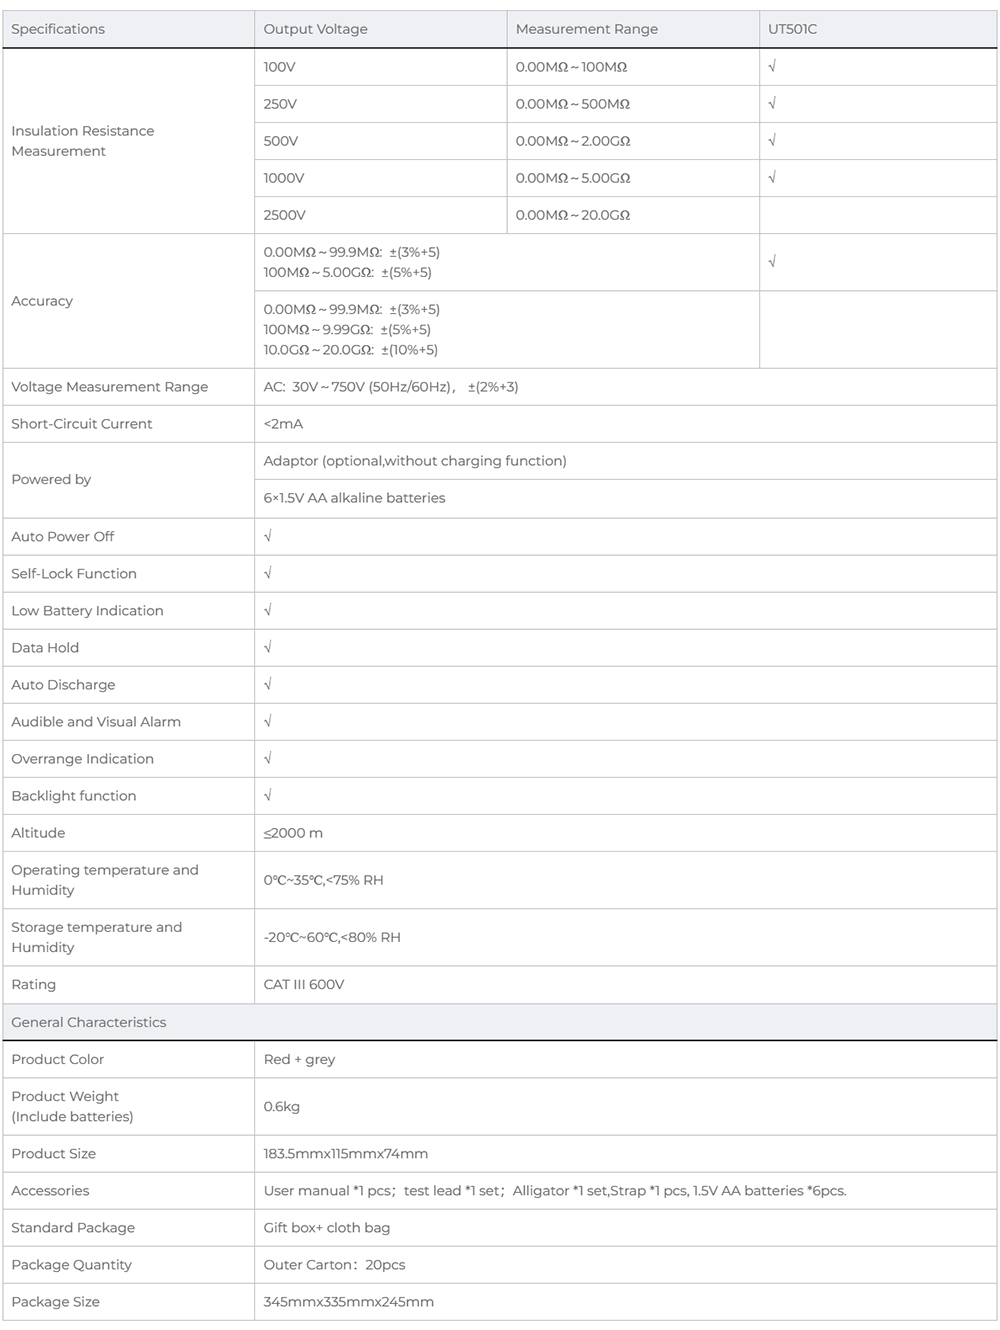Viewport: 1000px width, 1330px height.
Task: Click the 6×1.5V AA alkaline batteries cell
Action: (x=355, y=498)
